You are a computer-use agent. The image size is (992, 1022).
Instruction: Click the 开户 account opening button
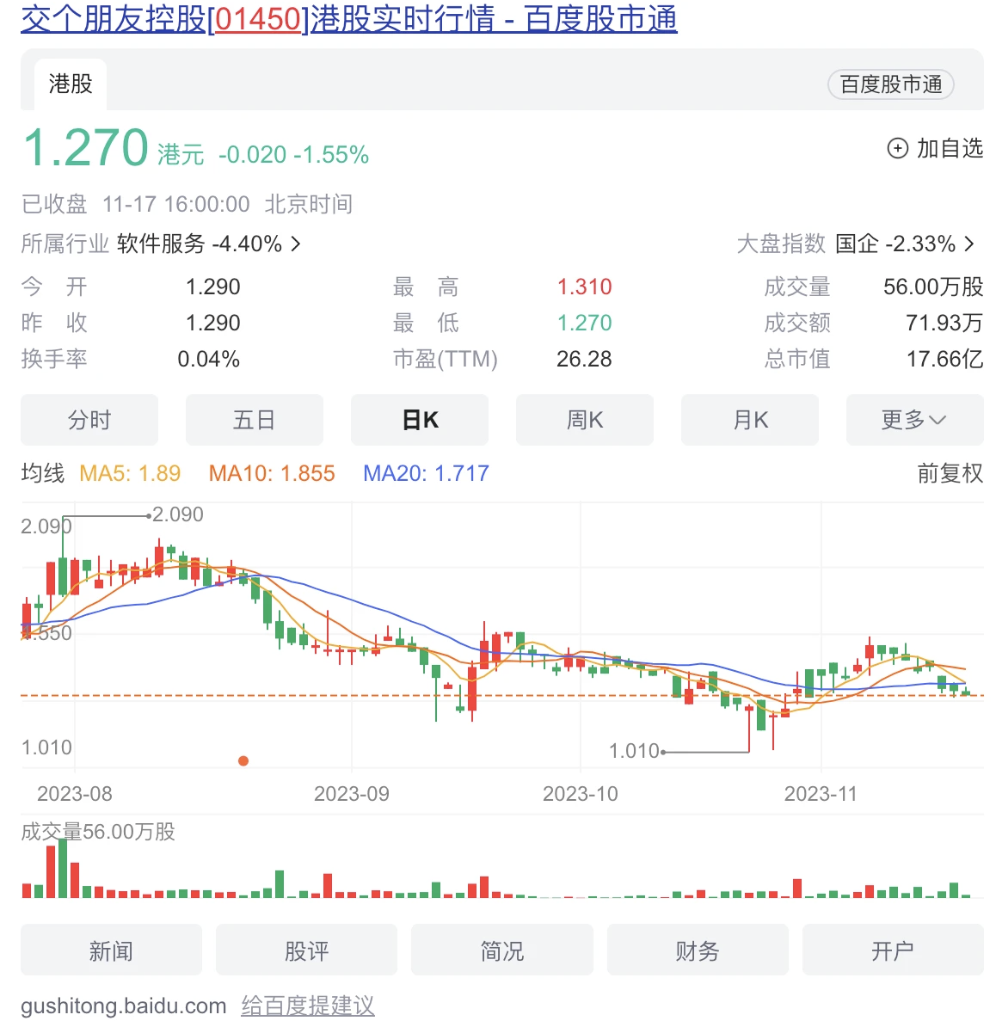(x=892, y=950)
